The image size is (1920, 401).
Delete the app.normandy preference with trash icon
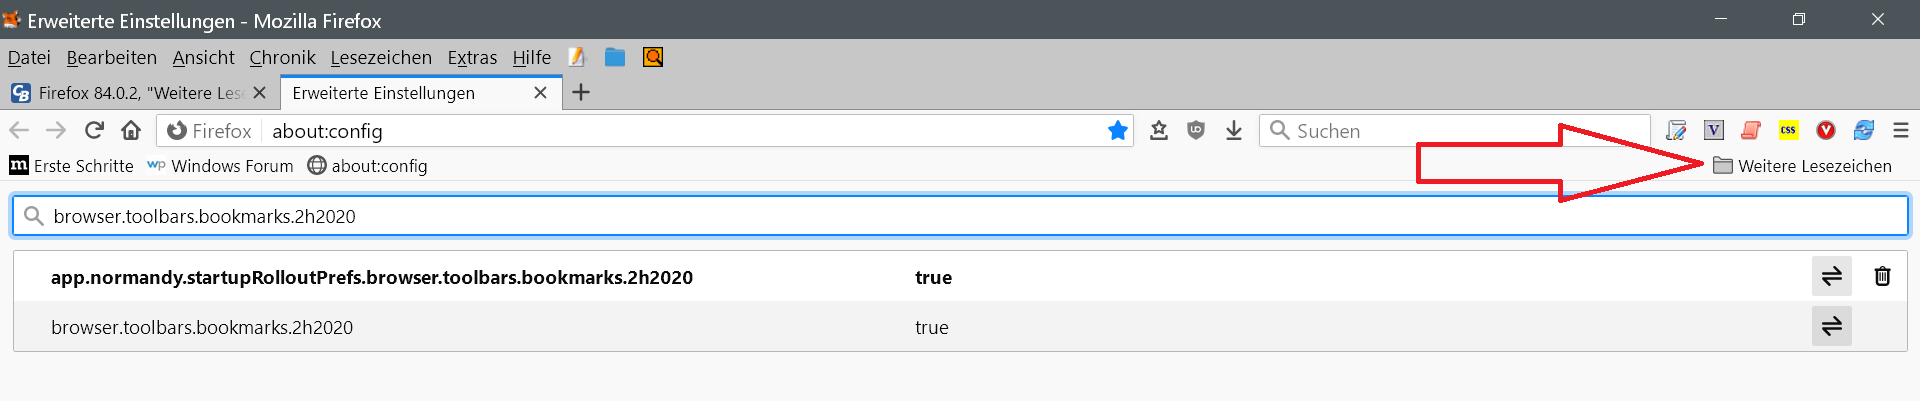[x=1882, y=277]
